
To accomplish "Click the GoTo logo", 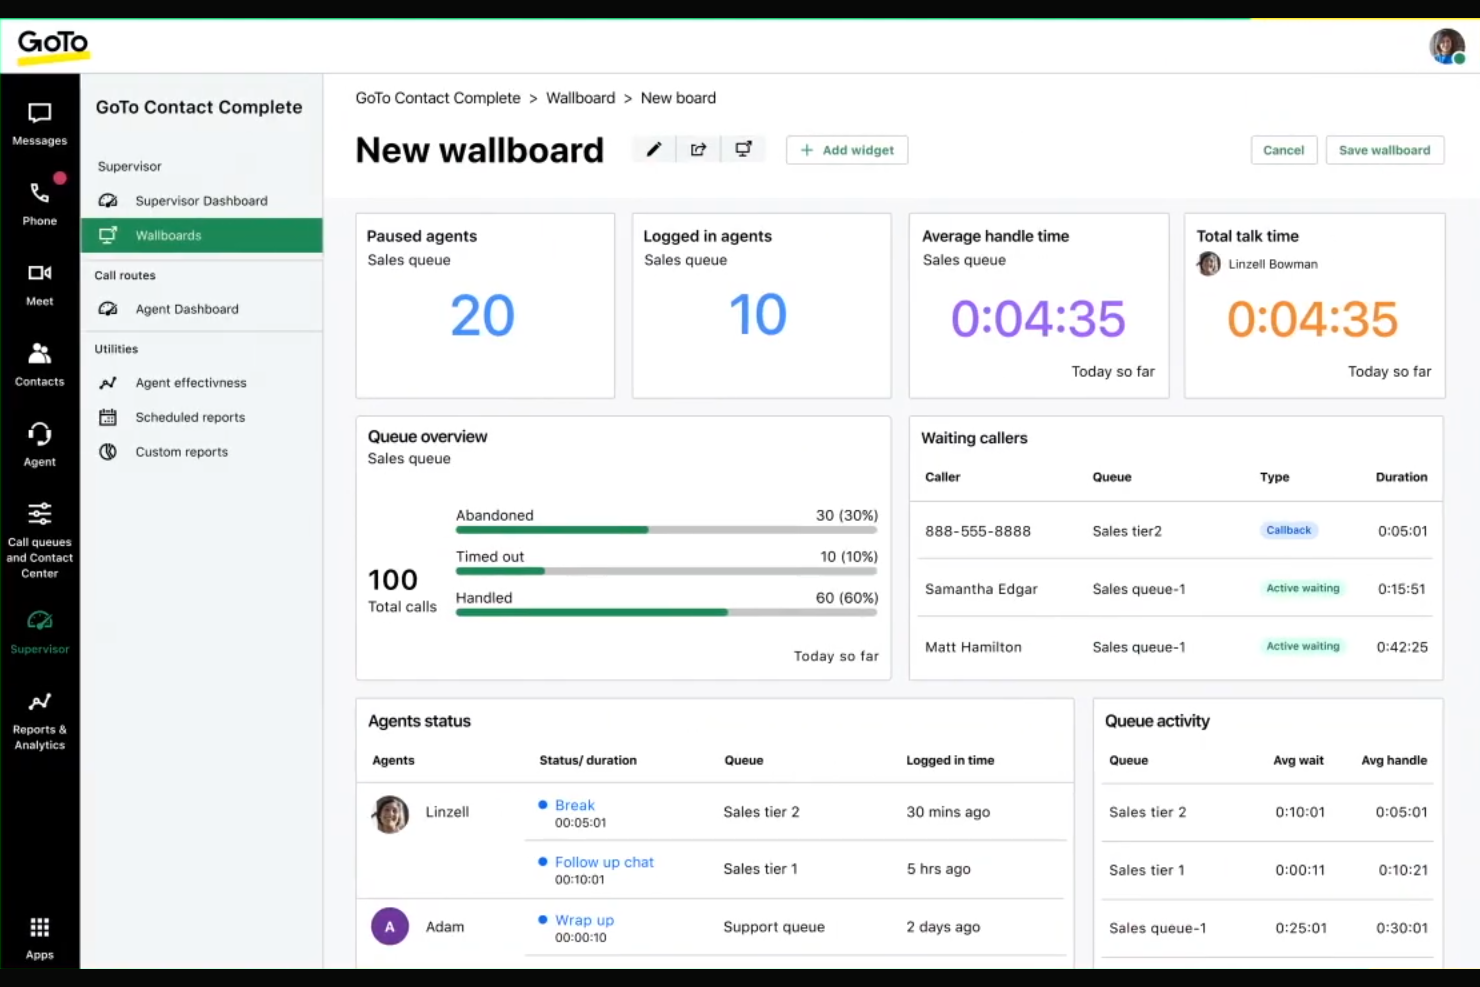I will point(53,45).
